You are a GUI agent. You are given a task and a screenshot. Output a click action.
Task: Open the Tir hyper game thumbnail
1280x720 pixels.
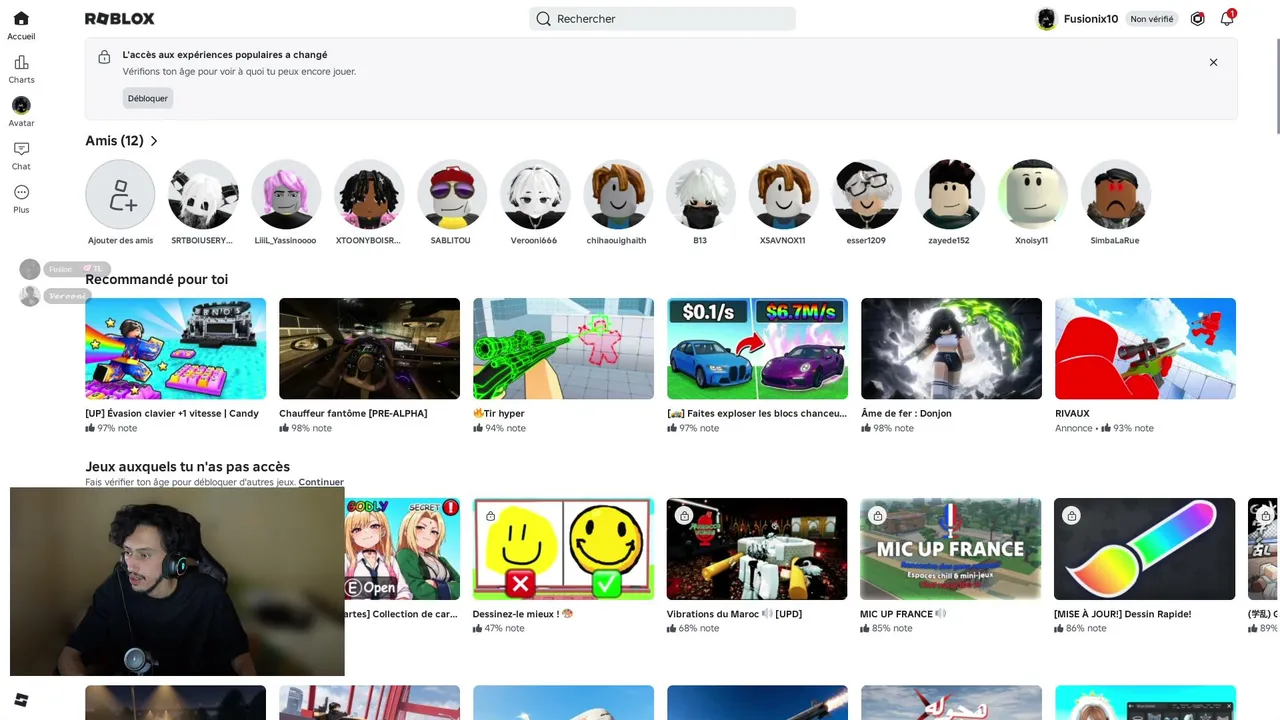564,349
